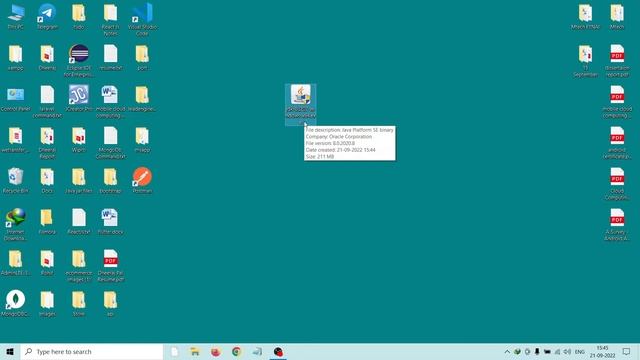640x360 pixels.
Task: Select the android certificate PDF file
Action: pos(617,143)
